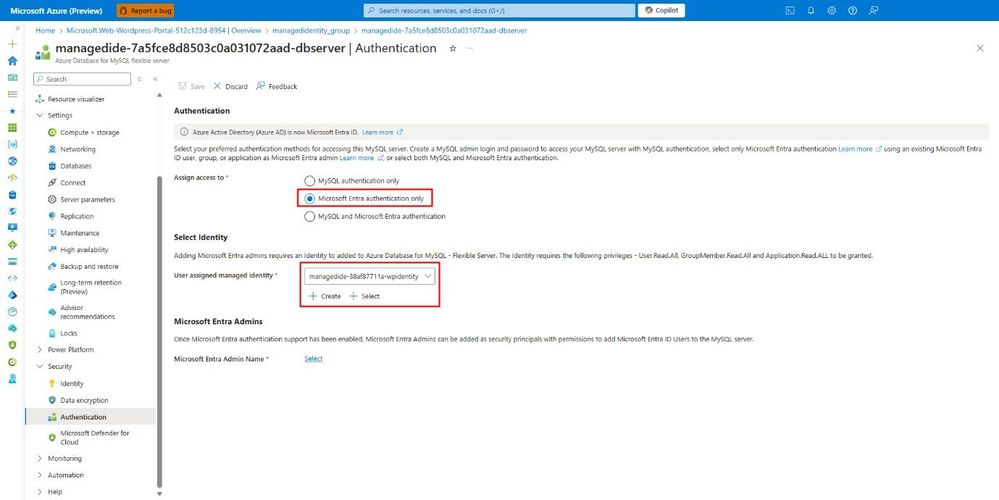Click the Home breadcrumb link
This screenshot has height=500, width=999.
(45, 30)
